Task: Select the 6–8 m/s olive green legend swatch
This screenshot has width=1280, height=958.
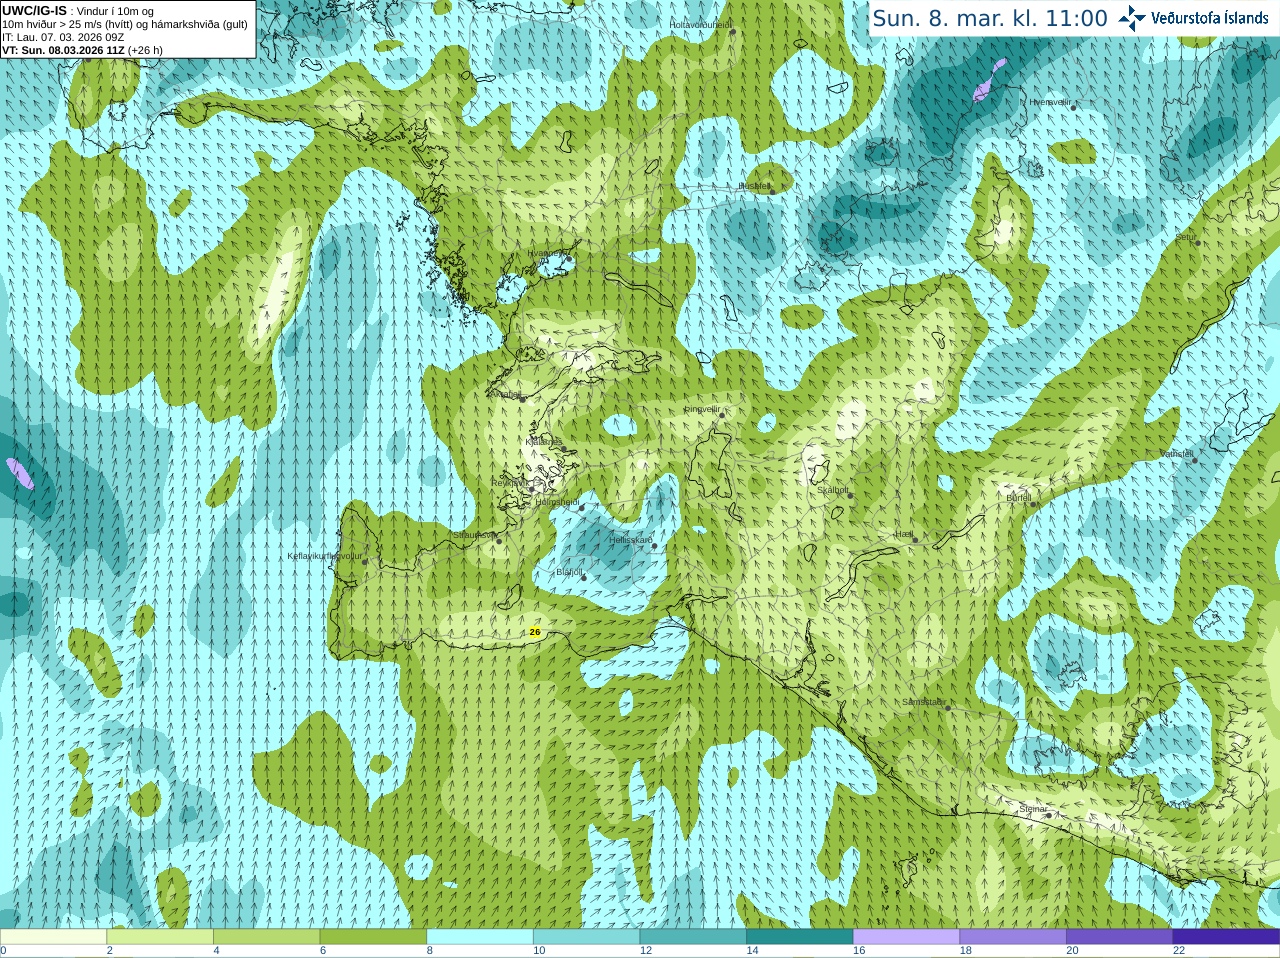Action: click(373, 937)
